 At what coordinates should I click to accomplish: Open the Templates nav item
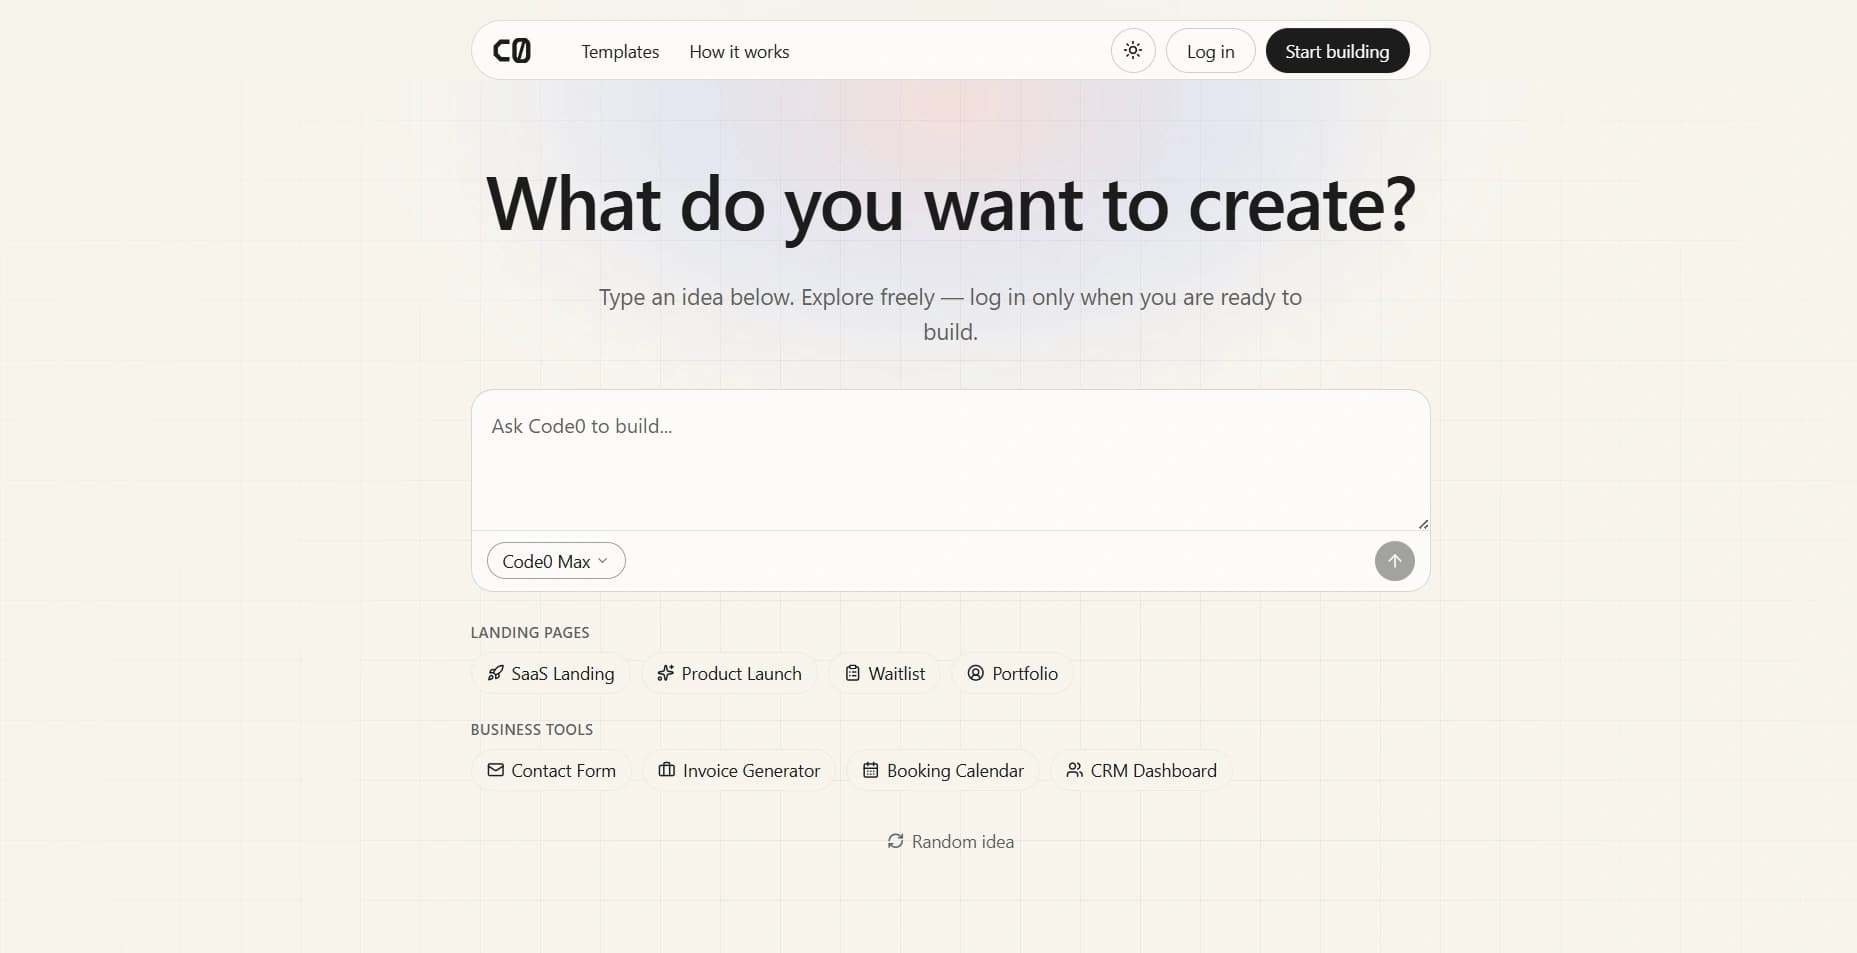click(620, 51)
